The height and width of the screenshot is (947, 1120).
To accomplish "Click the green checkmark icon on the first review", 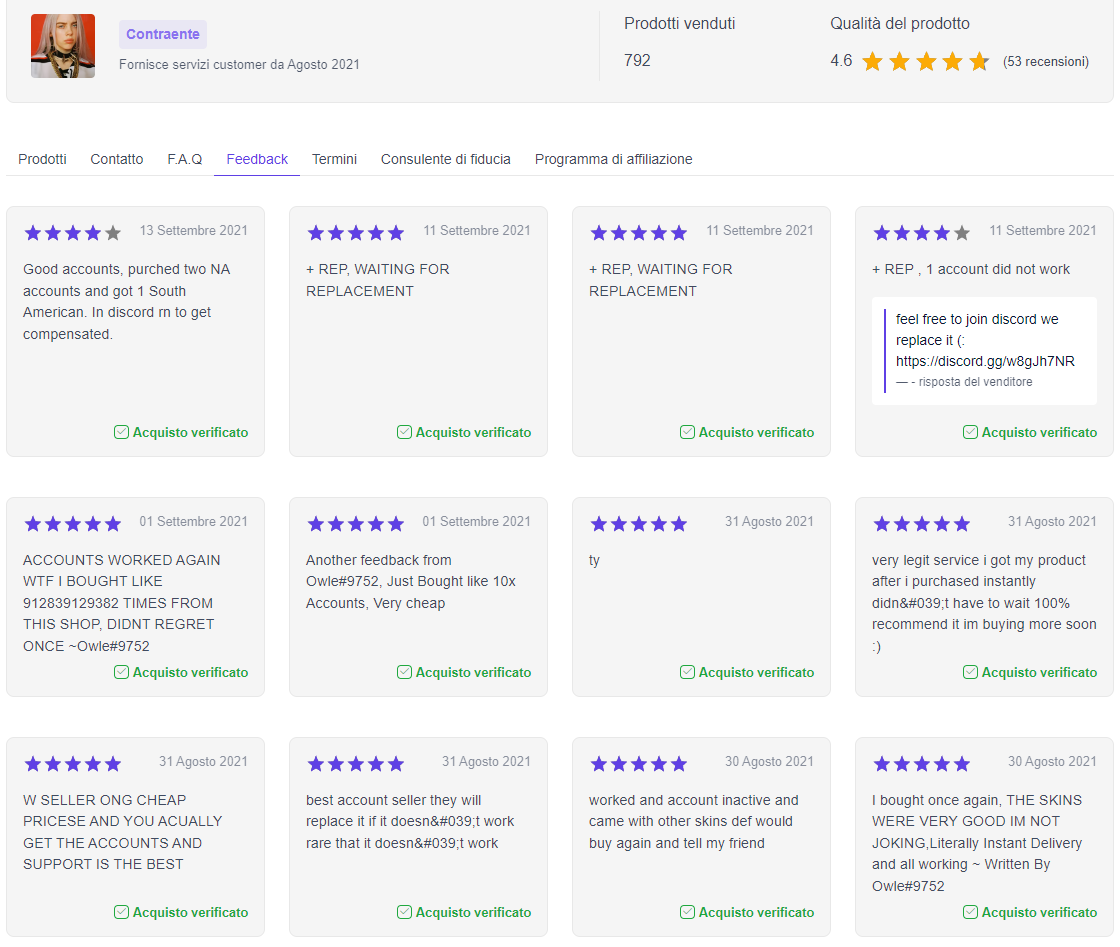I will tap(121, 432).
